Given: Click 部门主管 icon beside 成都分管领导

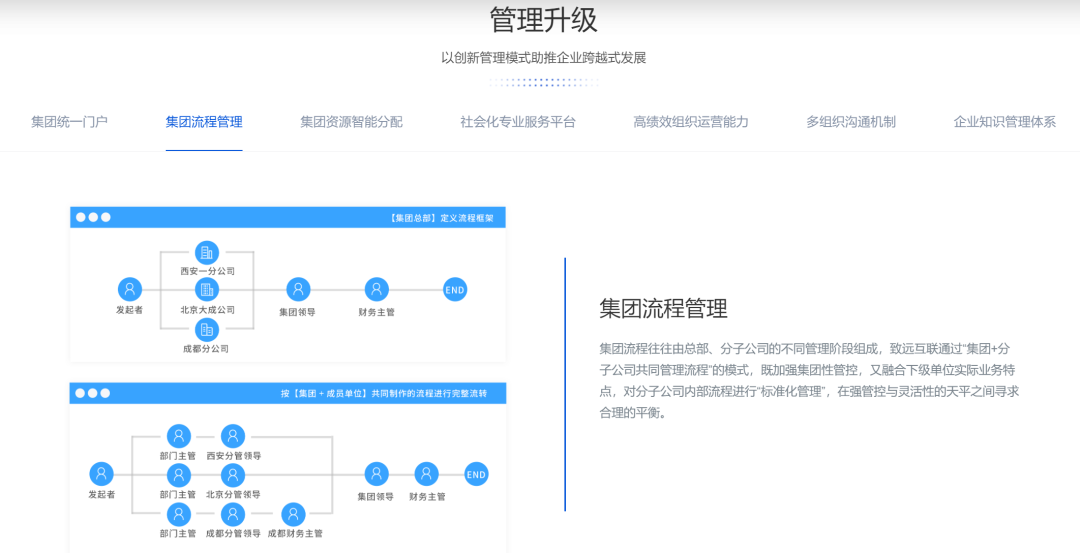Looking at the screenshot, I should (x=179, y=514).
